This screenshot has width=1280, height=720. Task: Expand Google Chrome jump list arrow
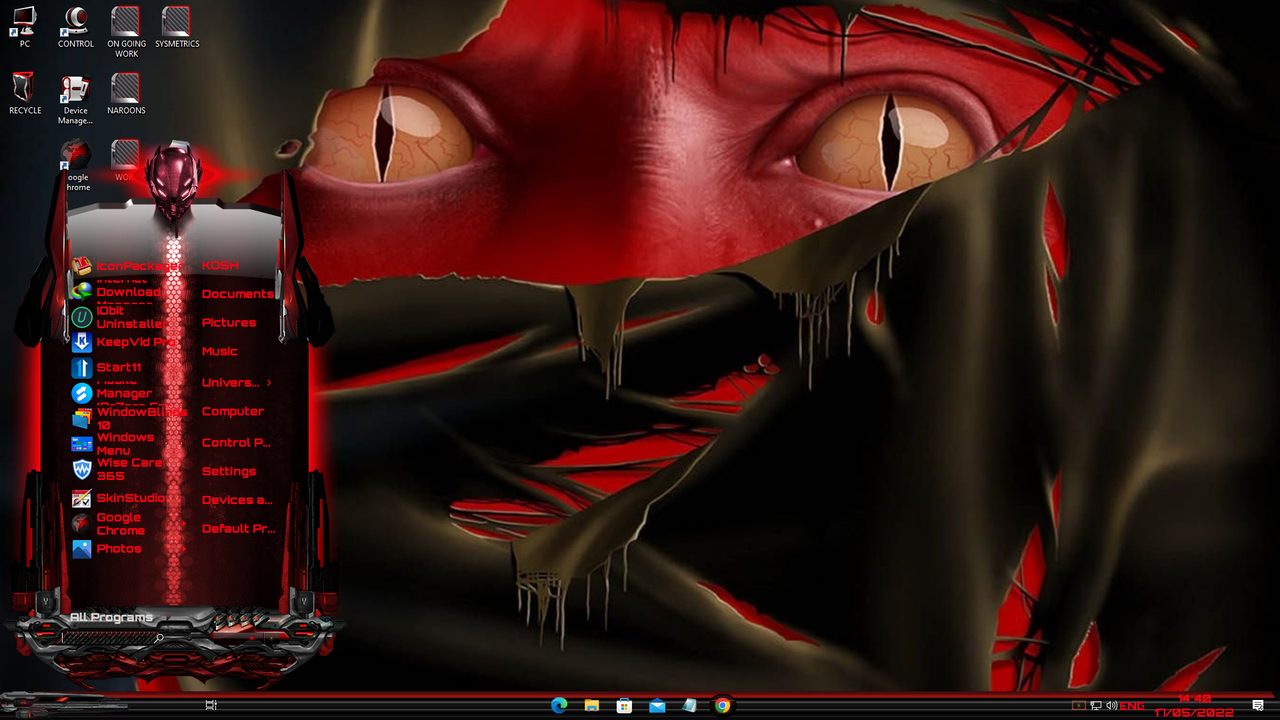[x=182, y=524]
